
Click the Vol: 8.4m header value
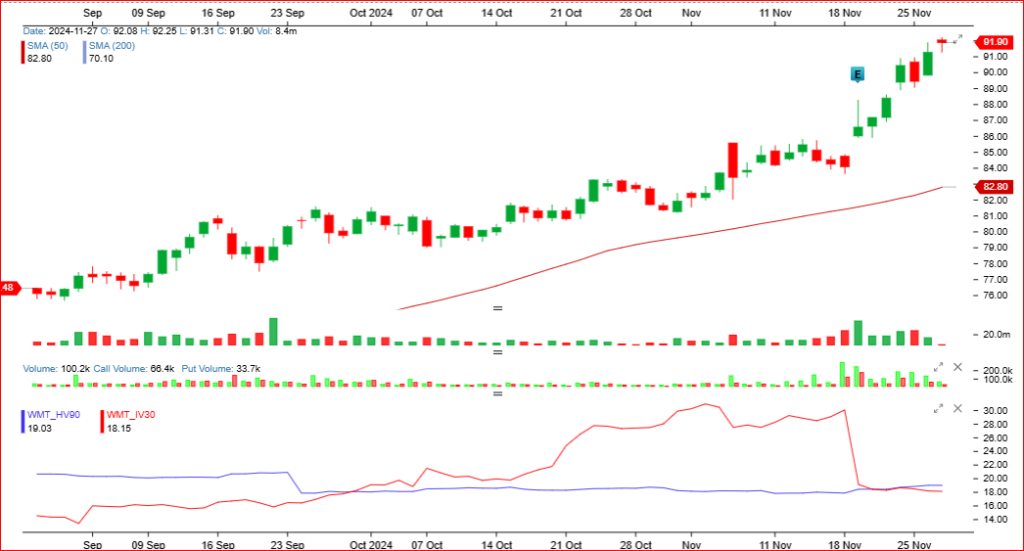pyautogui.click(x=277, y=31)
